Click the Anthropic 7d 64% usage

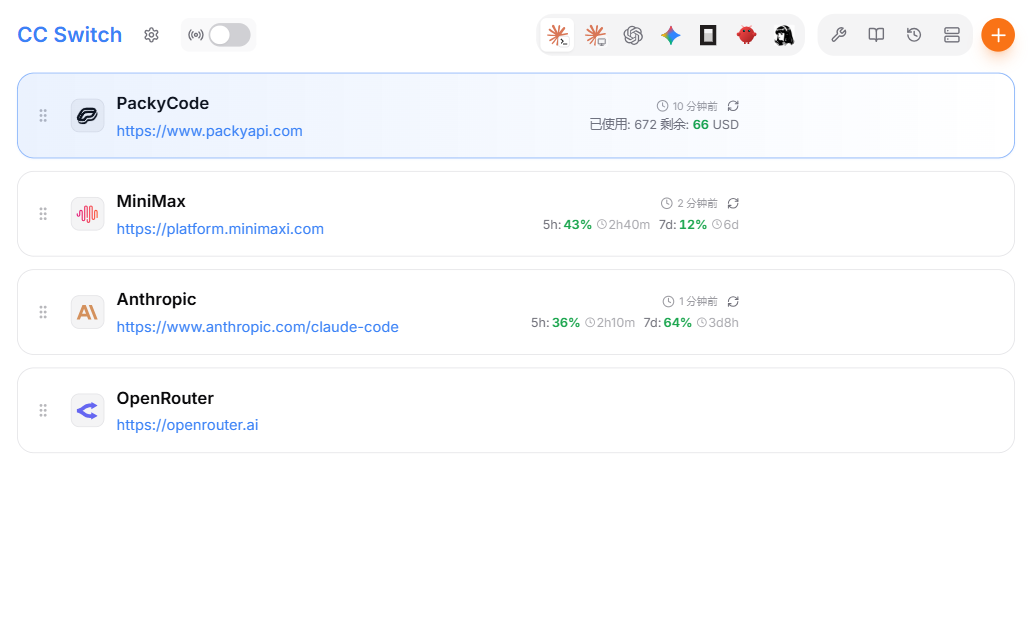click(x=667, y=323)
